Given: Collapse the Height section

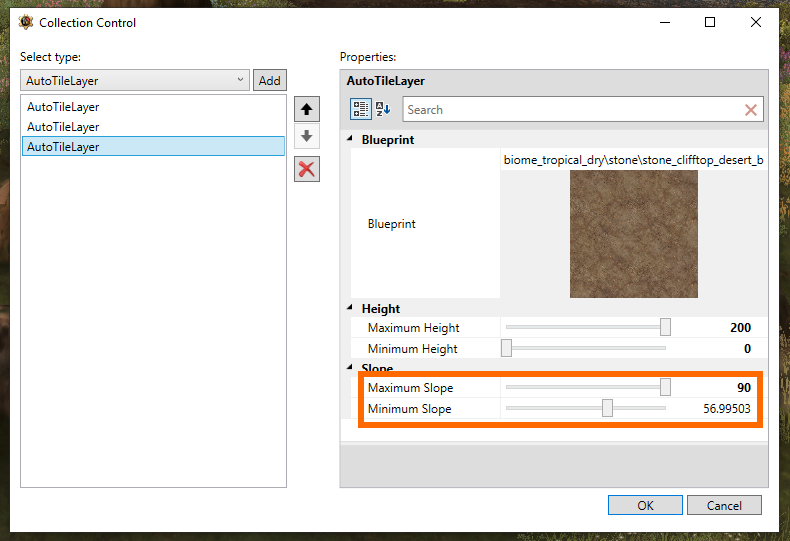Looking at the screenshot, I should [x=350, y=307].
